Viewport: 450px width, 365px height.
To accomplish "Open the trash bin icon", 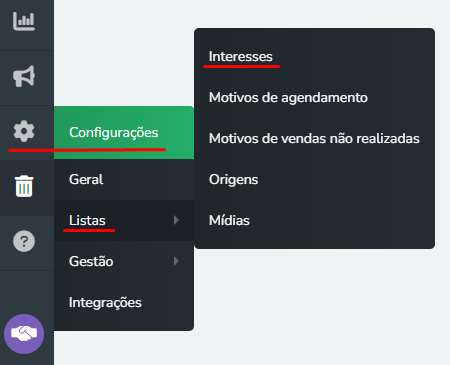I will pyautogui.click(x=24, y=186).
